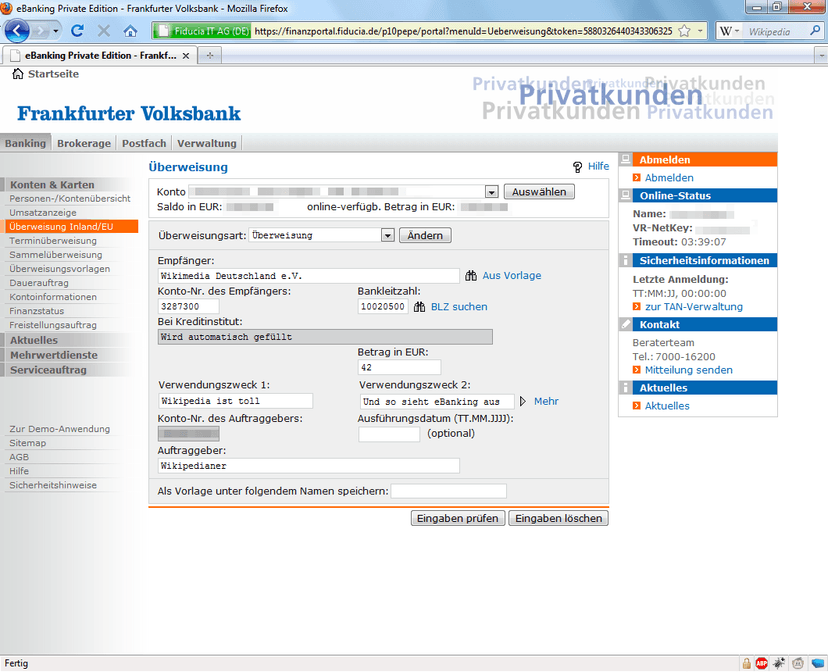
Task: Click the Startseite house icon
Action: 18,74
